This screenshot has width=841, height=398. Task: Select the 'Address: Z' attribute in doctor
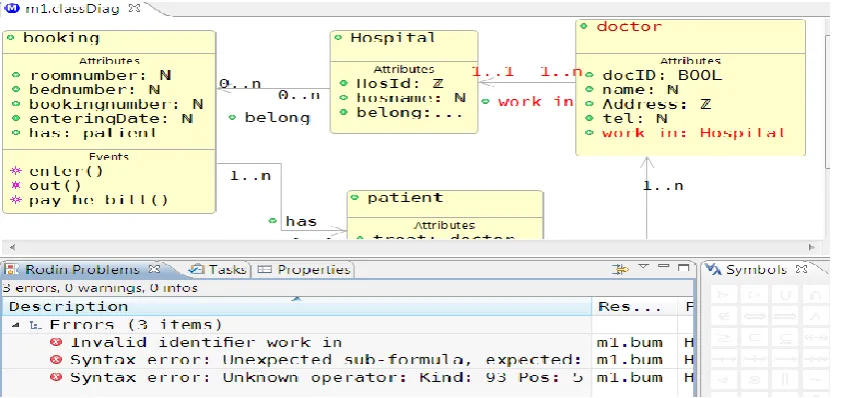[656, 104]
